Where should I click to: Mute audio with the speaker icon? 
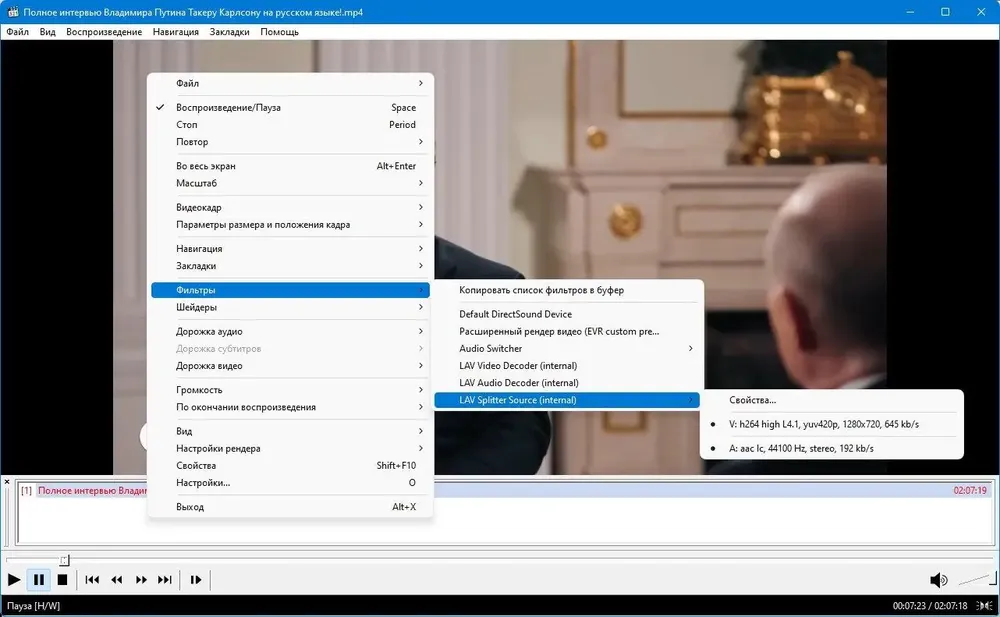[x=938, y=579]
